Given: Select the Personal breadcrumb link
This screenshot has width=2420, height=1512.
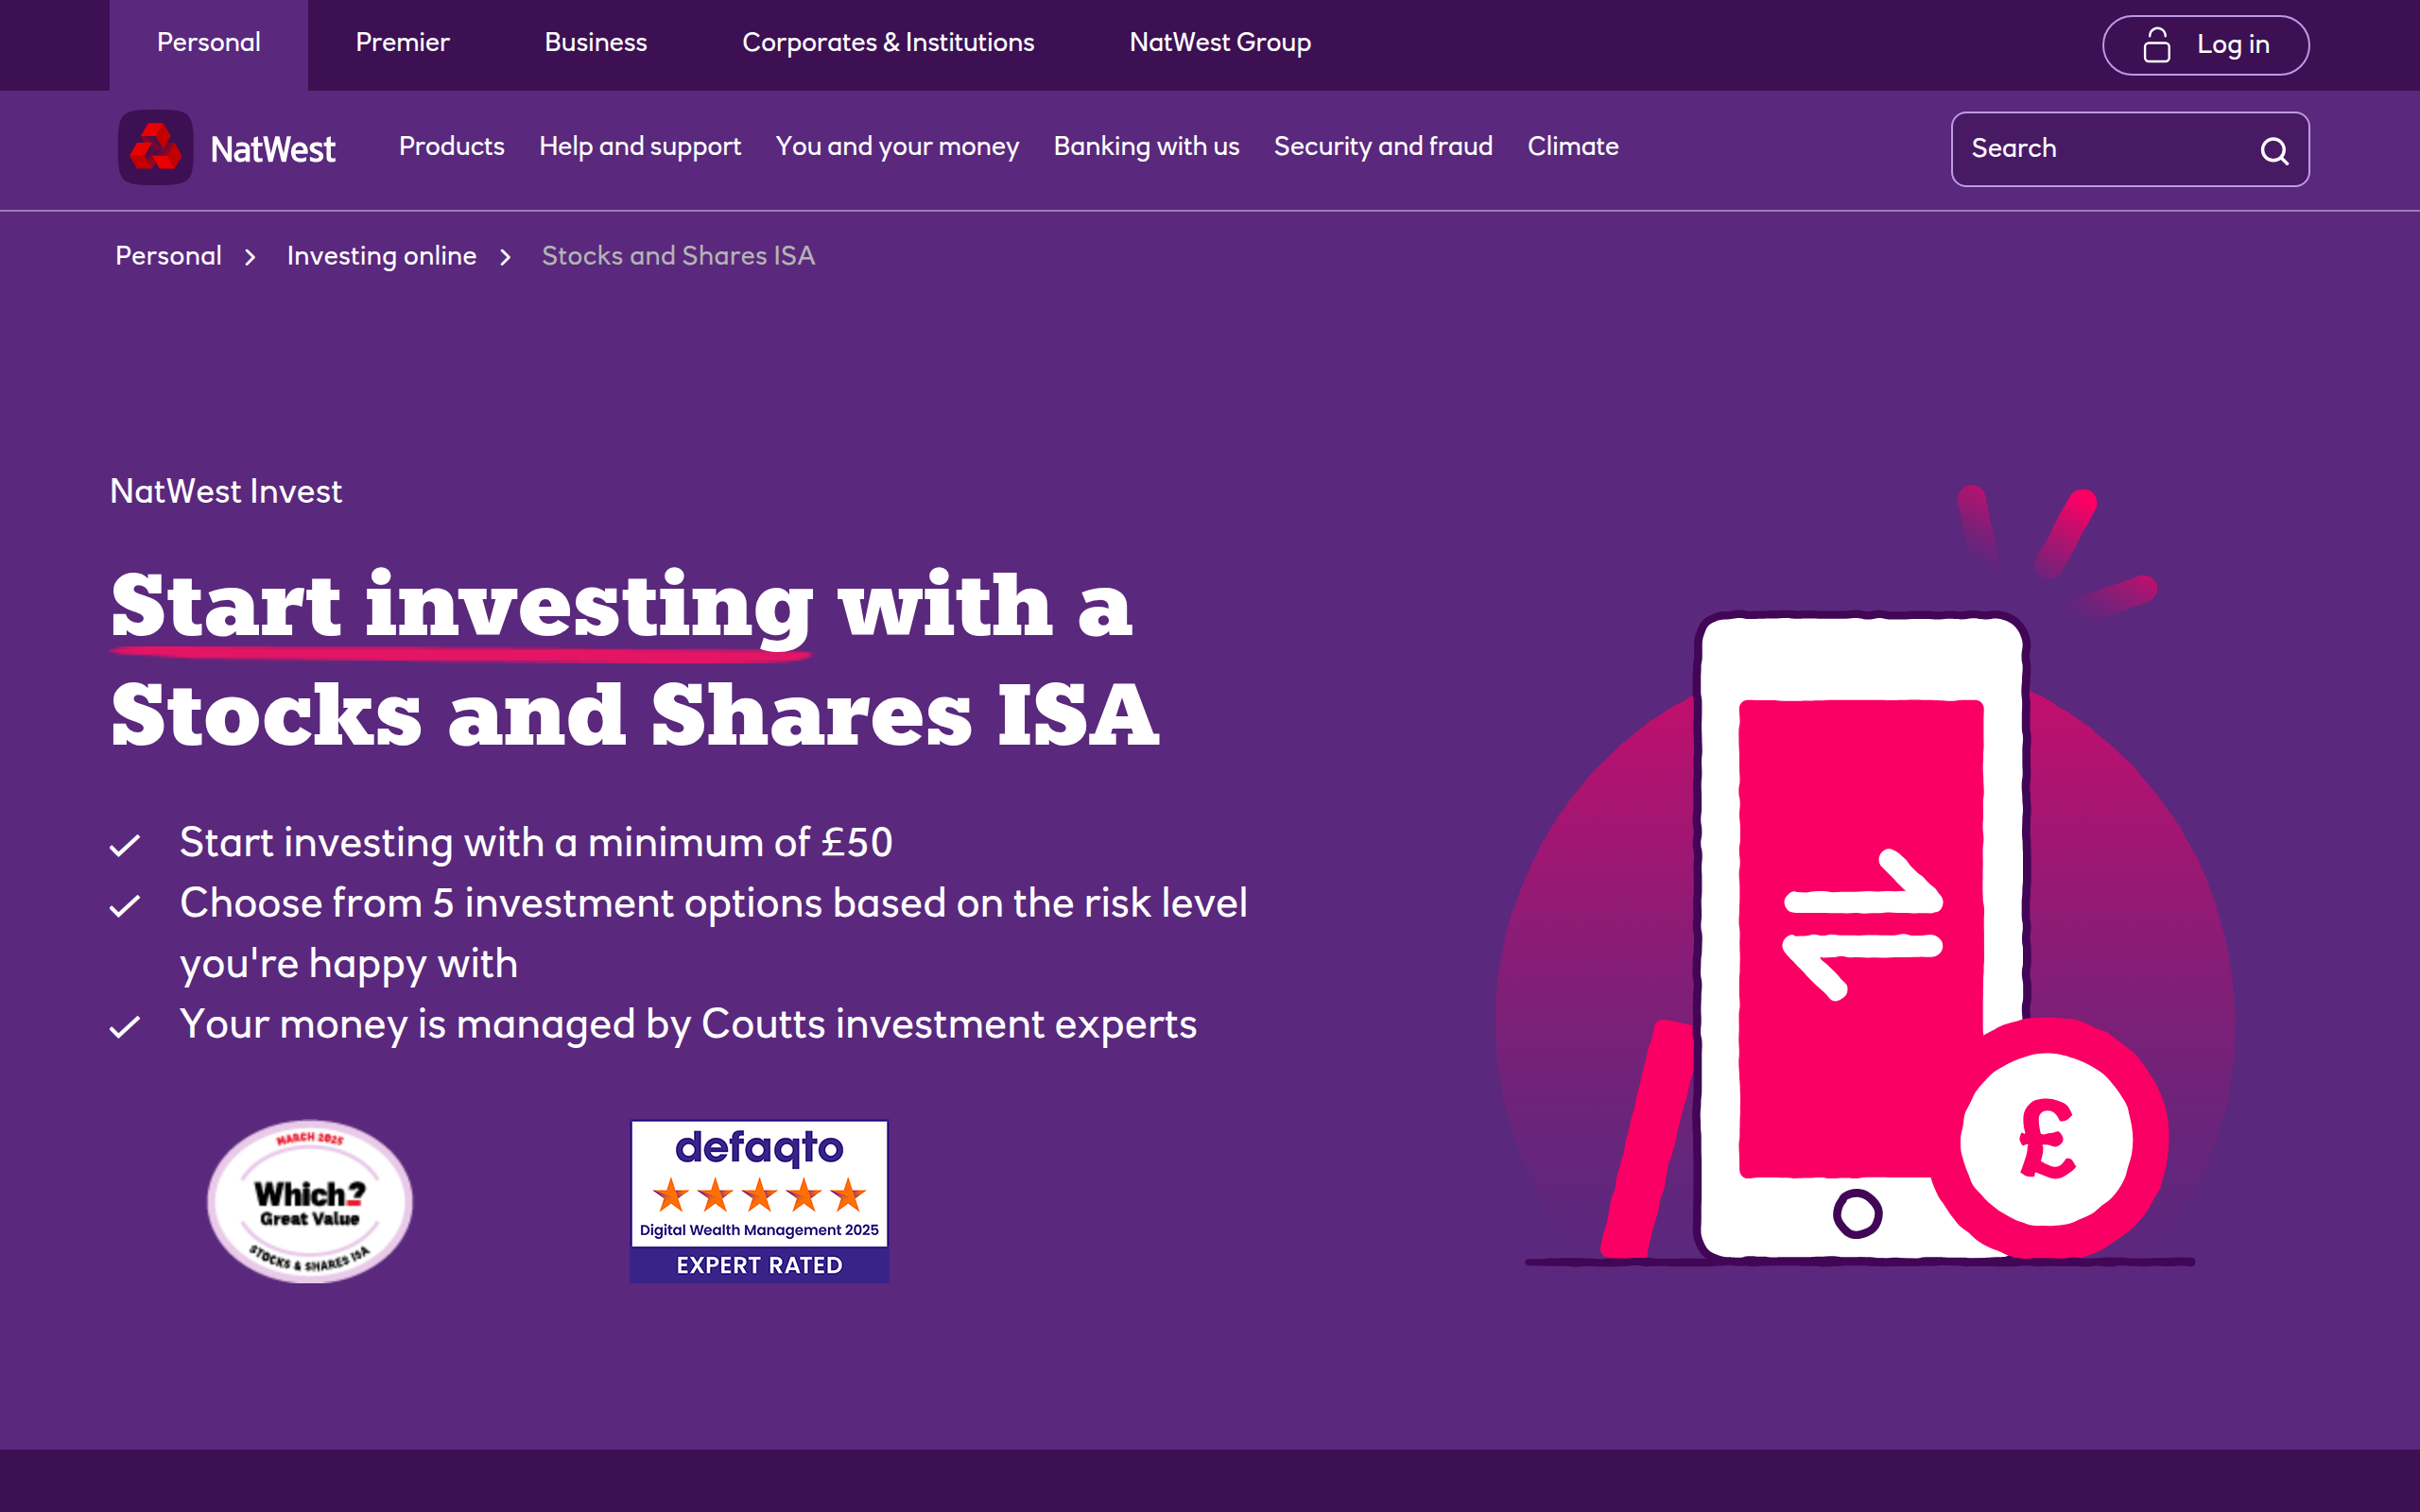Looking at the screenshot, I should pyautogui.click(x=168, y=256).
